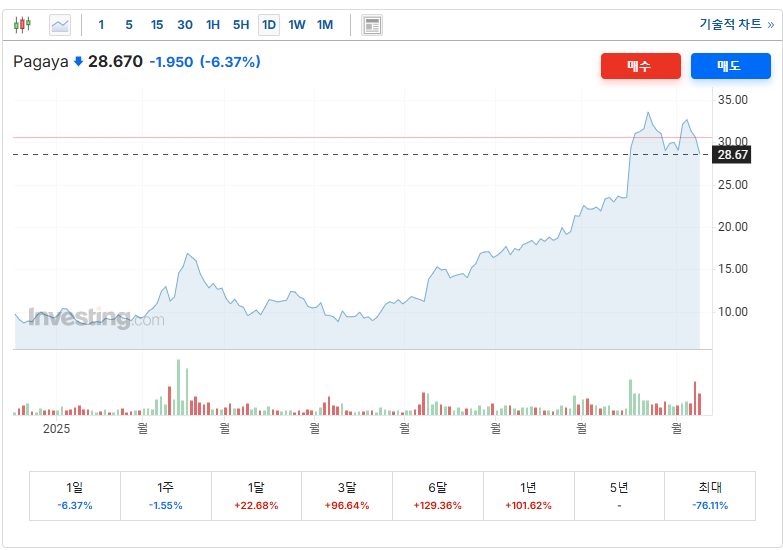Select the 6달 range showing +129.36%

[x=437, y=496]
